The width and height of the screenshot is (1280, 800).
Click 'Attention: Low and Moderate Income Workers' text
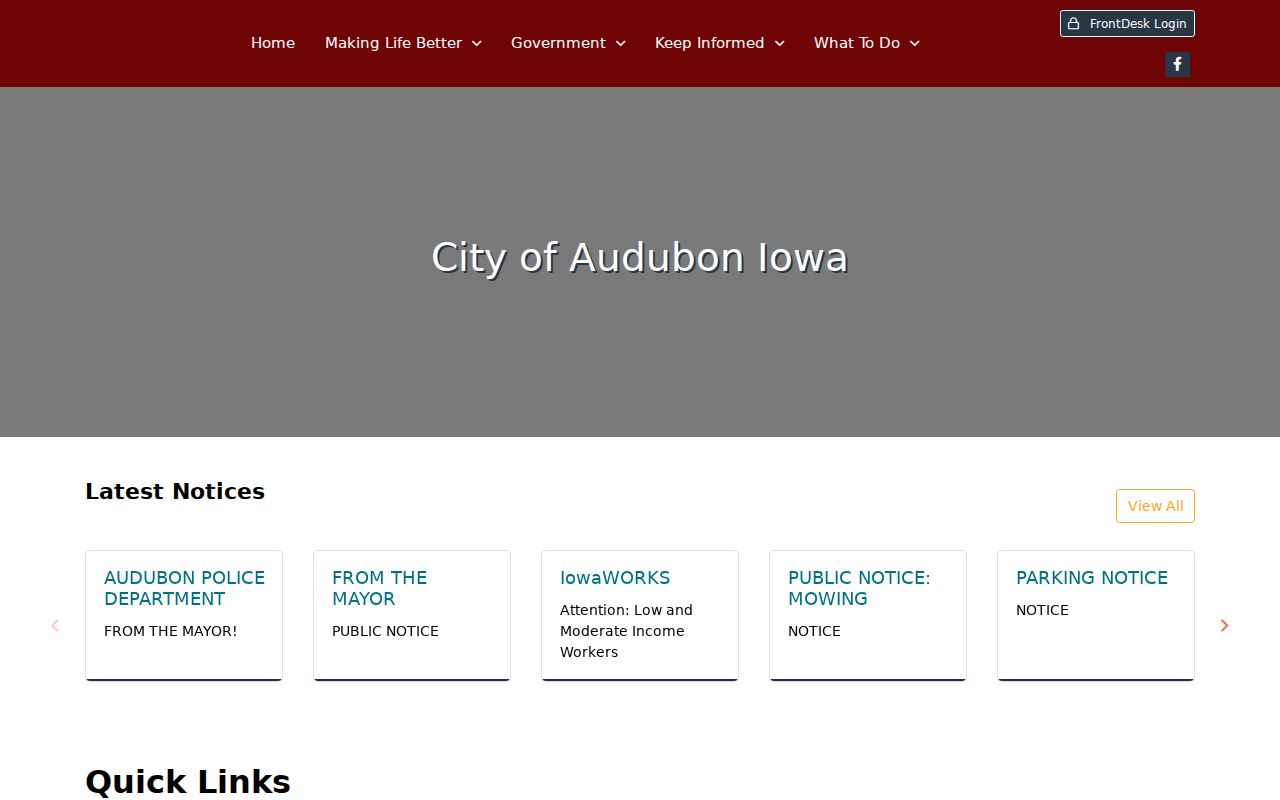tap(626, 631)
